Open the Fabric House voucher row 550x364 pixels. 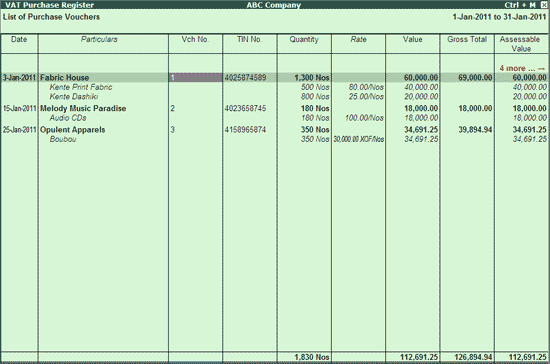[x=275, y=77]
